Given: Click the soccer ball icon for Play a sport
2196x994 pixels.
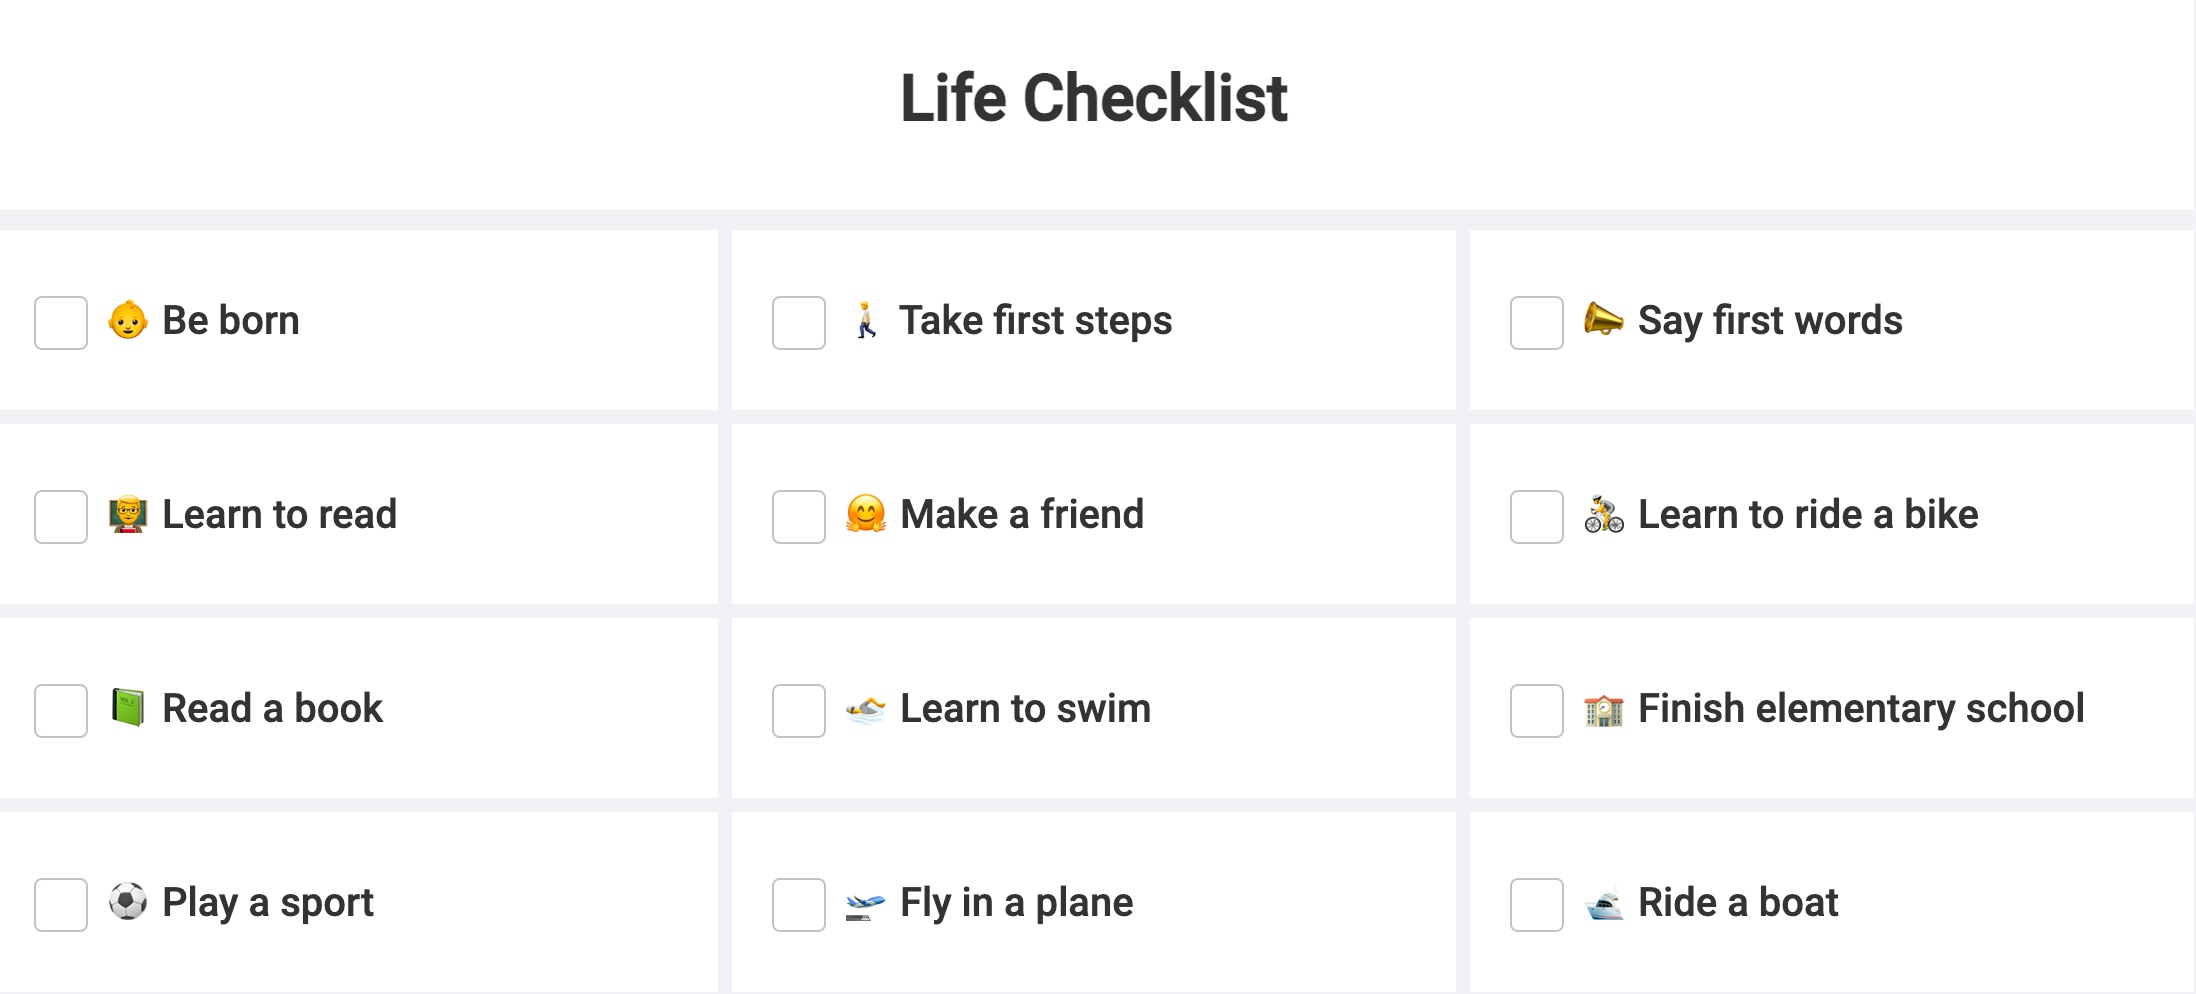Looking at the screenshot, I should (x=128, y=902).
